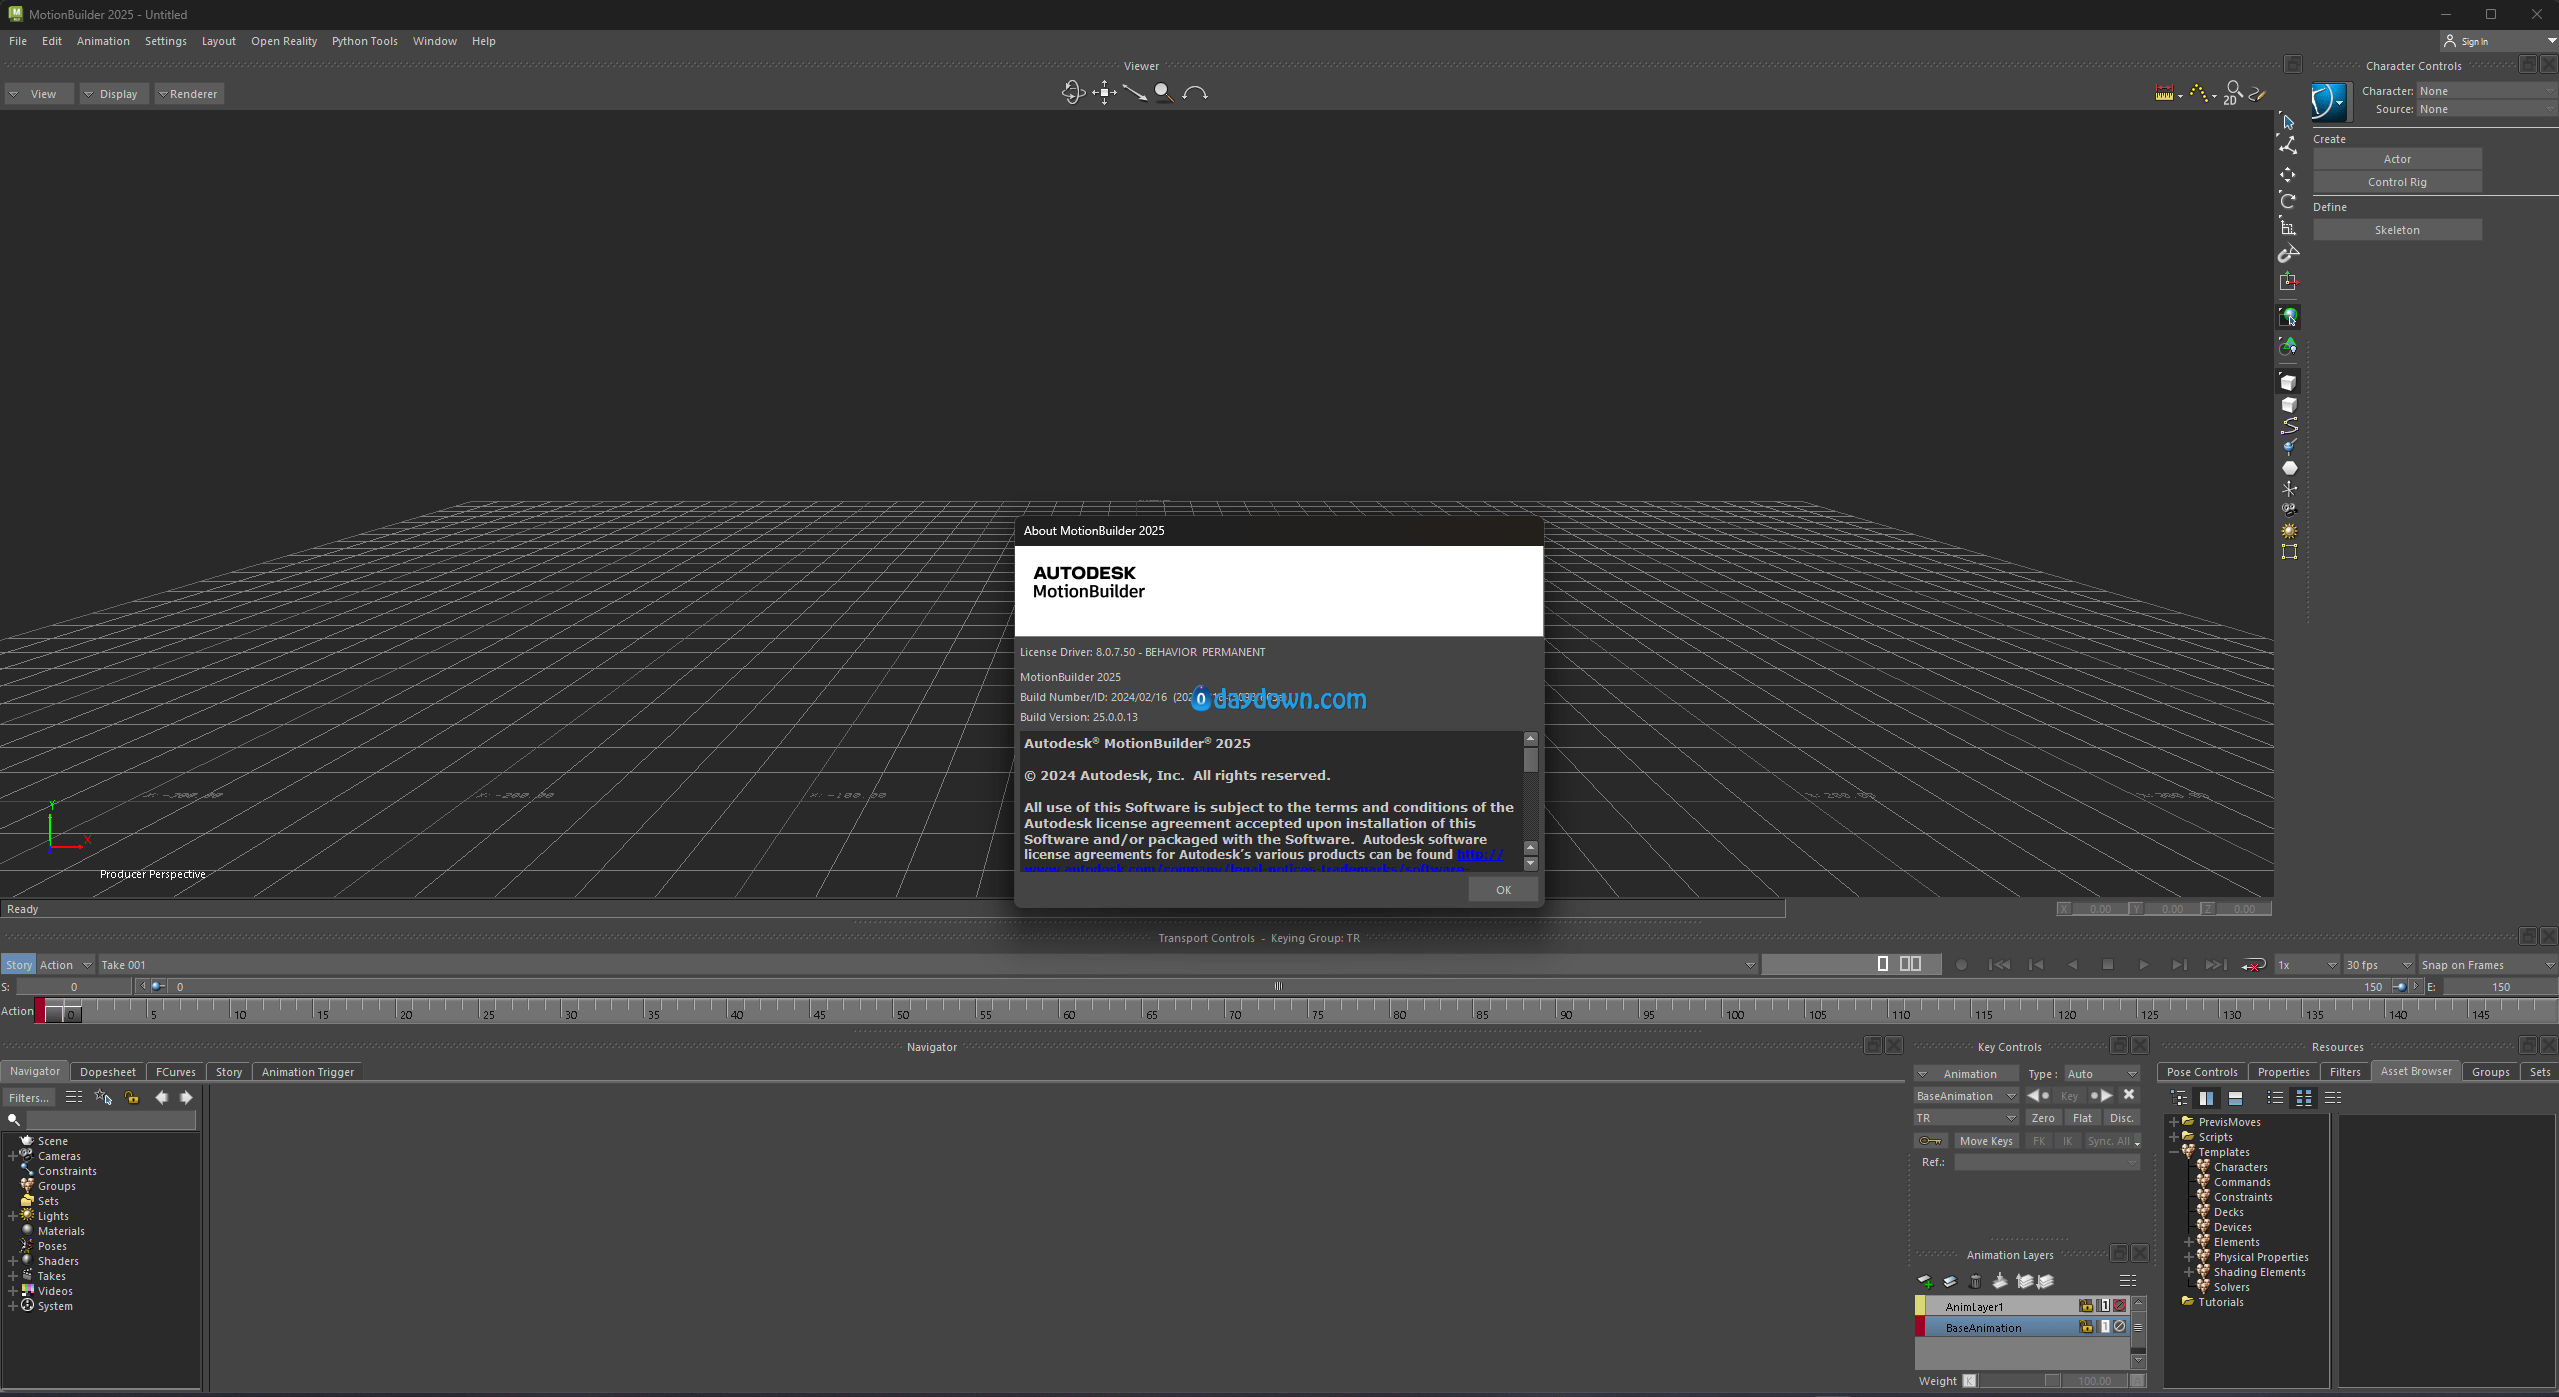The image size is (2559, 1397).
Task: Add a new animation layer
Action: tap(1925, 1281)
